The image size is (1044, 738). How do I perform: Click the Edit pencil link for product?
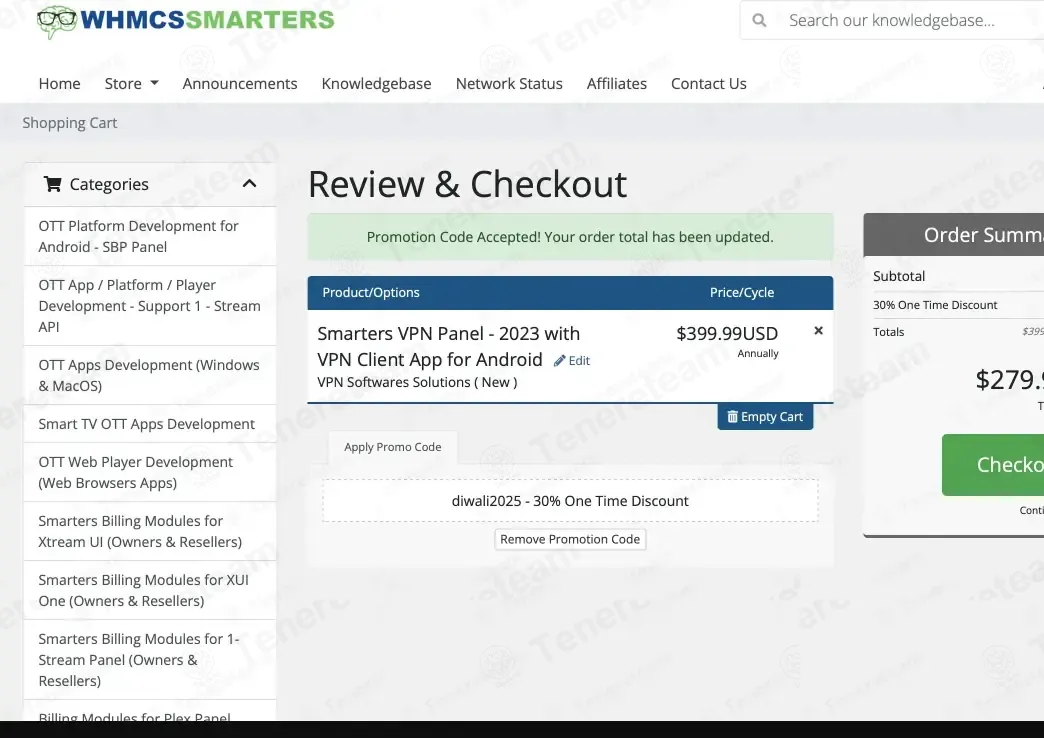572,360
